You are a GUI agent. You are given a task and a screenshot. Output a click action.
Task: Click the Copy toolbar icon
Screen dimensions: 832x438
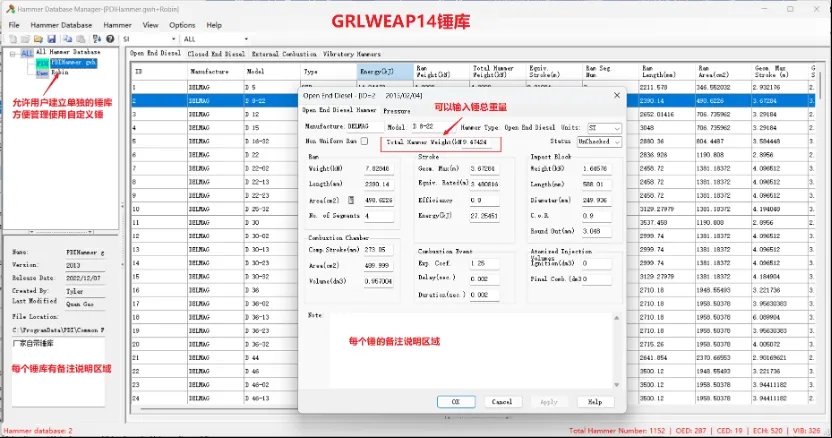point(66,39)
